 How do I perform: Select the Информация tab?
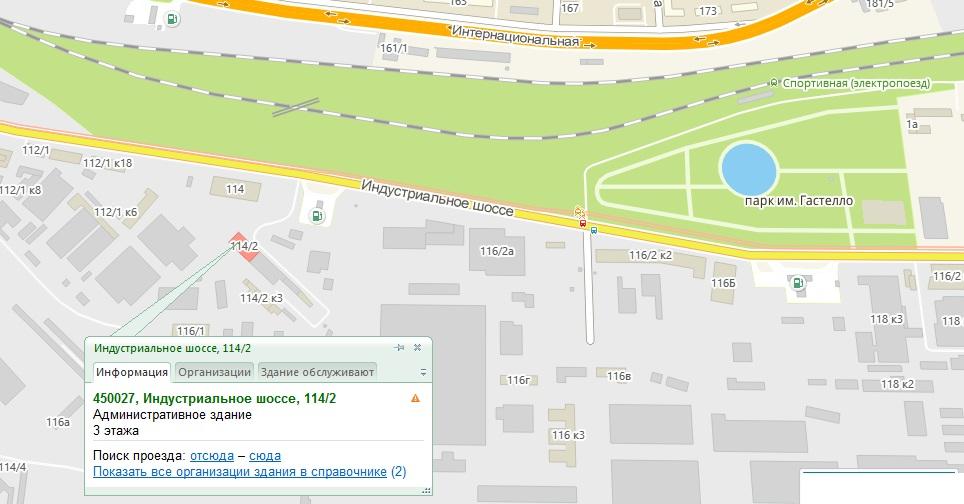132,372
